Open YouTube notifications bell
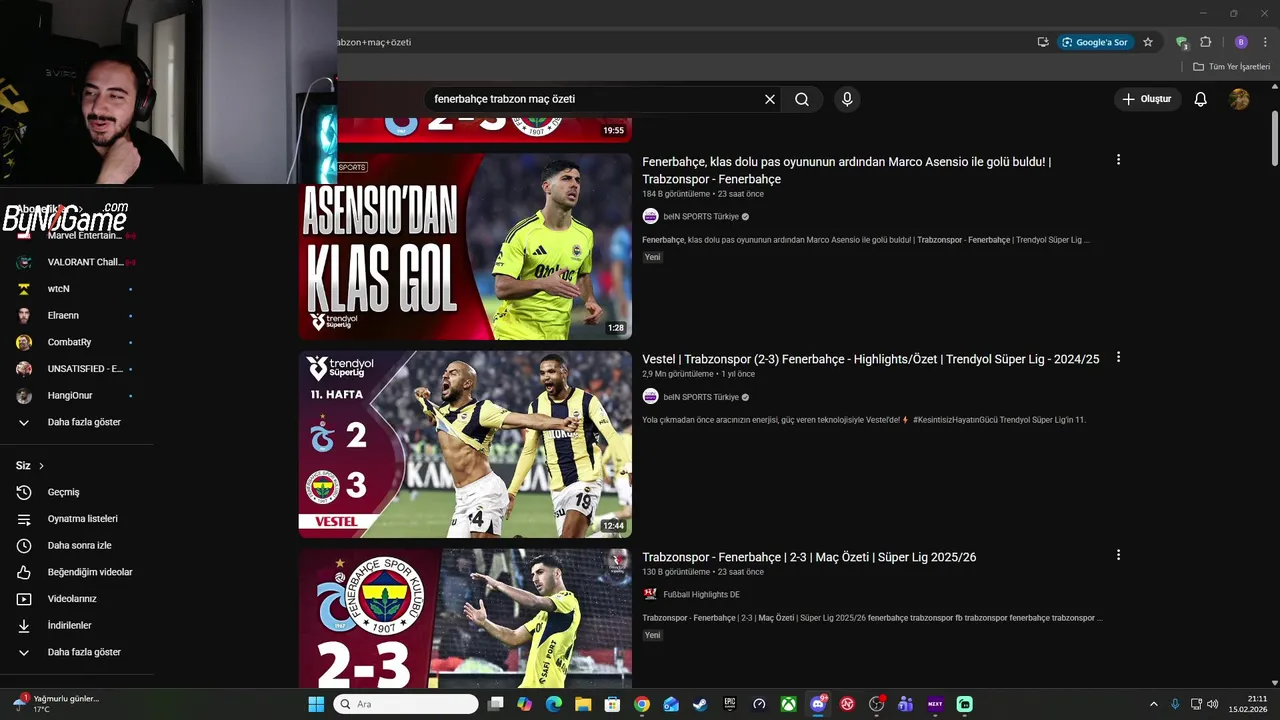Screen dimensions: 1280x720 click(1201, 99)
